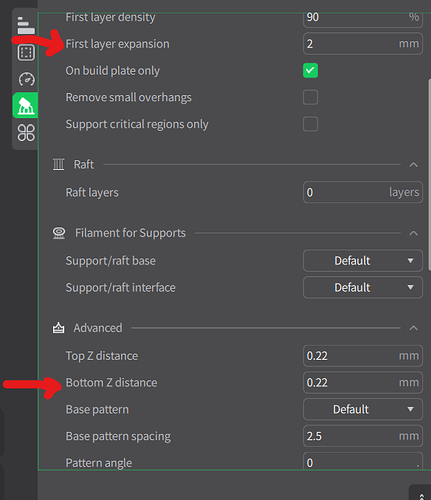Collapse Filament for Supports section chevron
The image size is (431, 500).
pos(413,233)
